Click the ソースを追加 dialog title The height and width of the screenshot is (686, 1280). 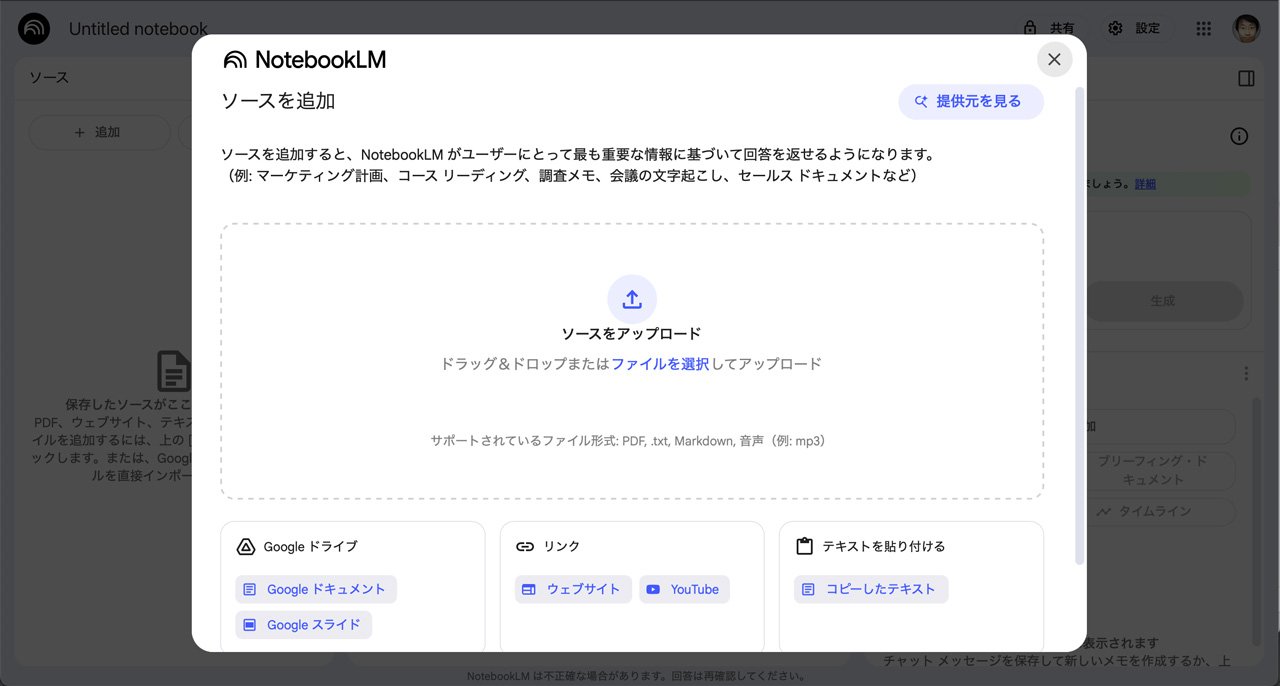[x=278, y=100]
